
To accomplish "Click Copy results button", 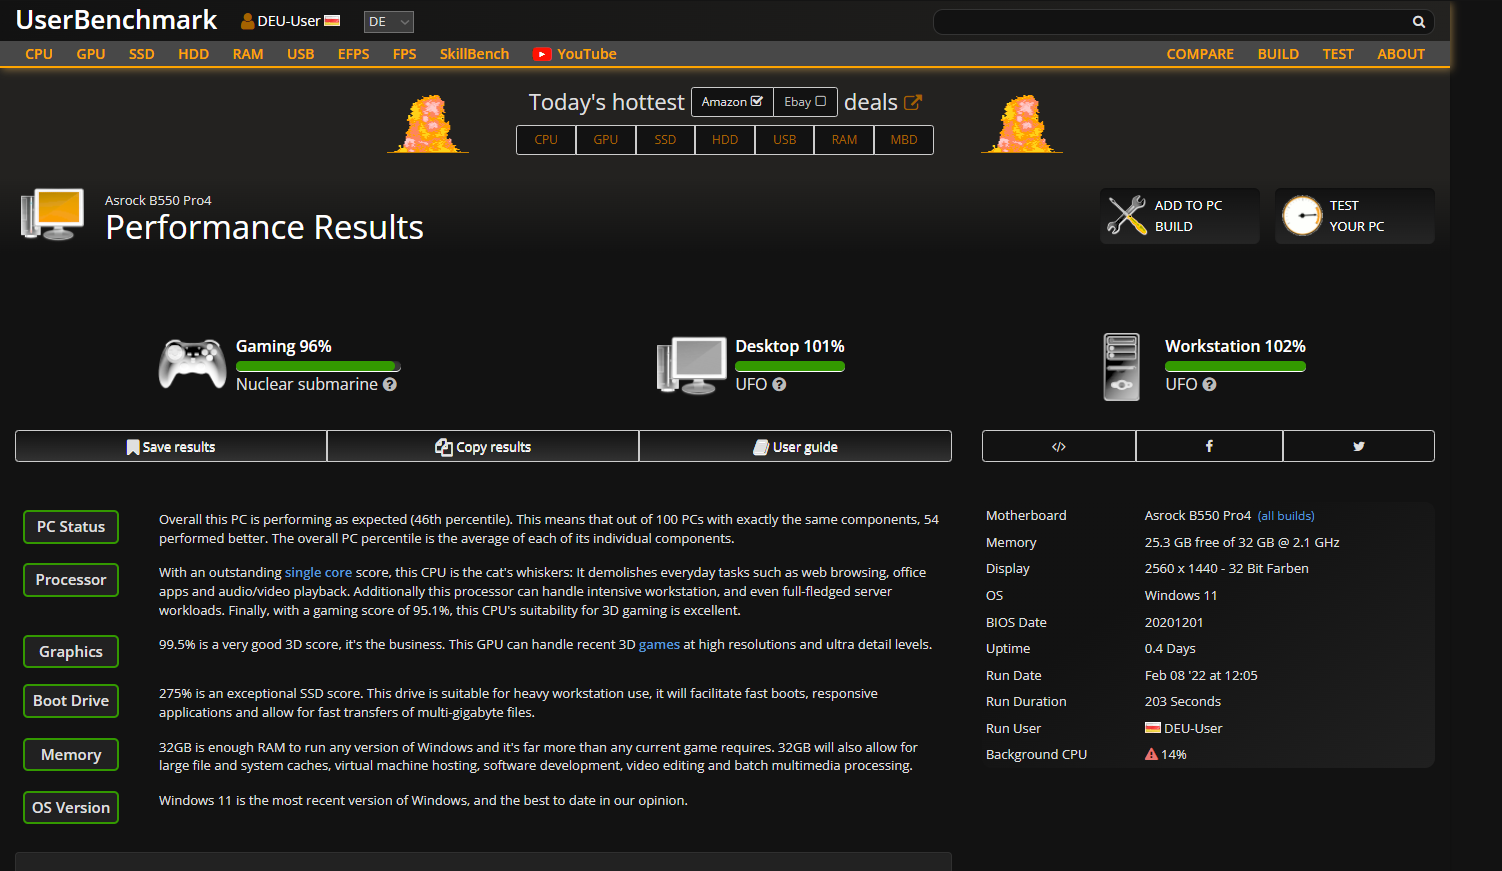I will tap(483, 446).
